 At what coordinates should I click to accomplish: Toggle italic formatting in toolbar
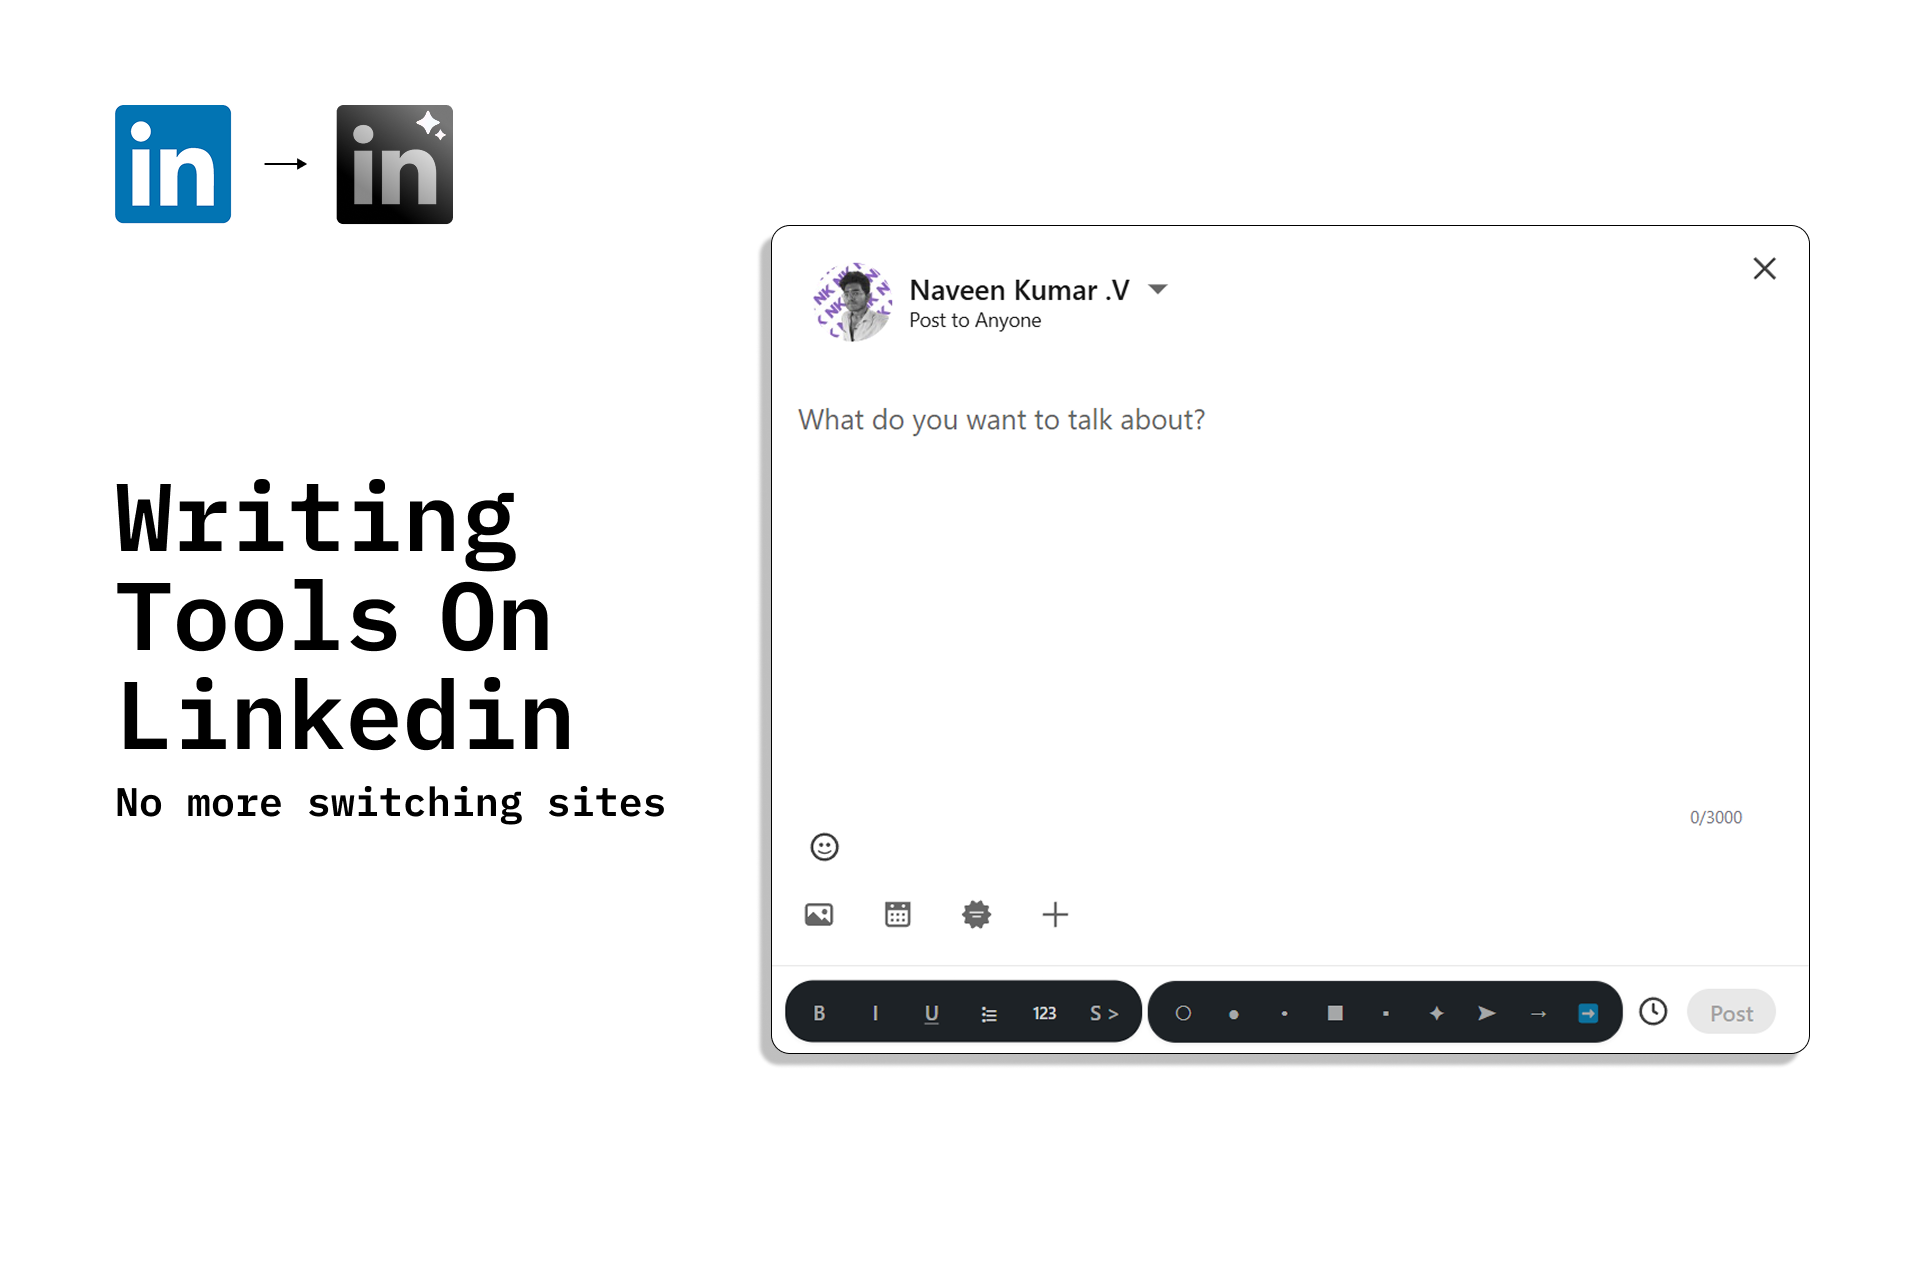click(875, 1013)
